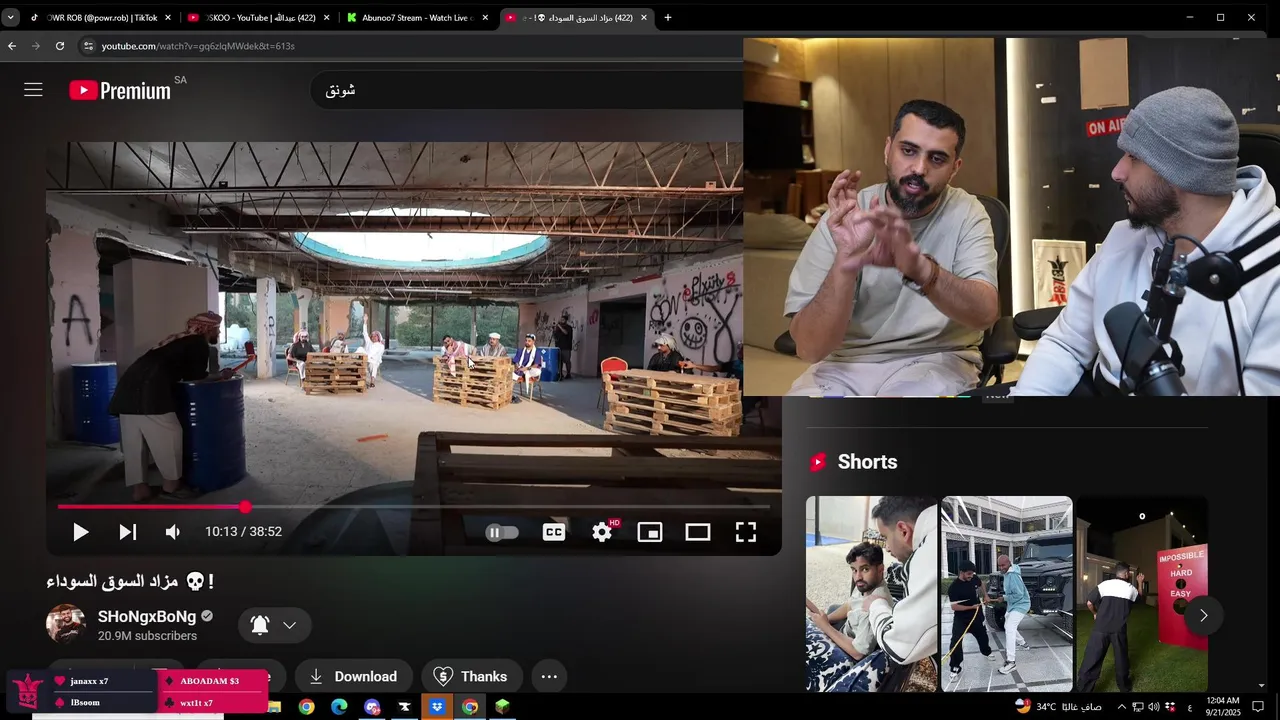
Task: Enable theater mode view
Action: 698,532
